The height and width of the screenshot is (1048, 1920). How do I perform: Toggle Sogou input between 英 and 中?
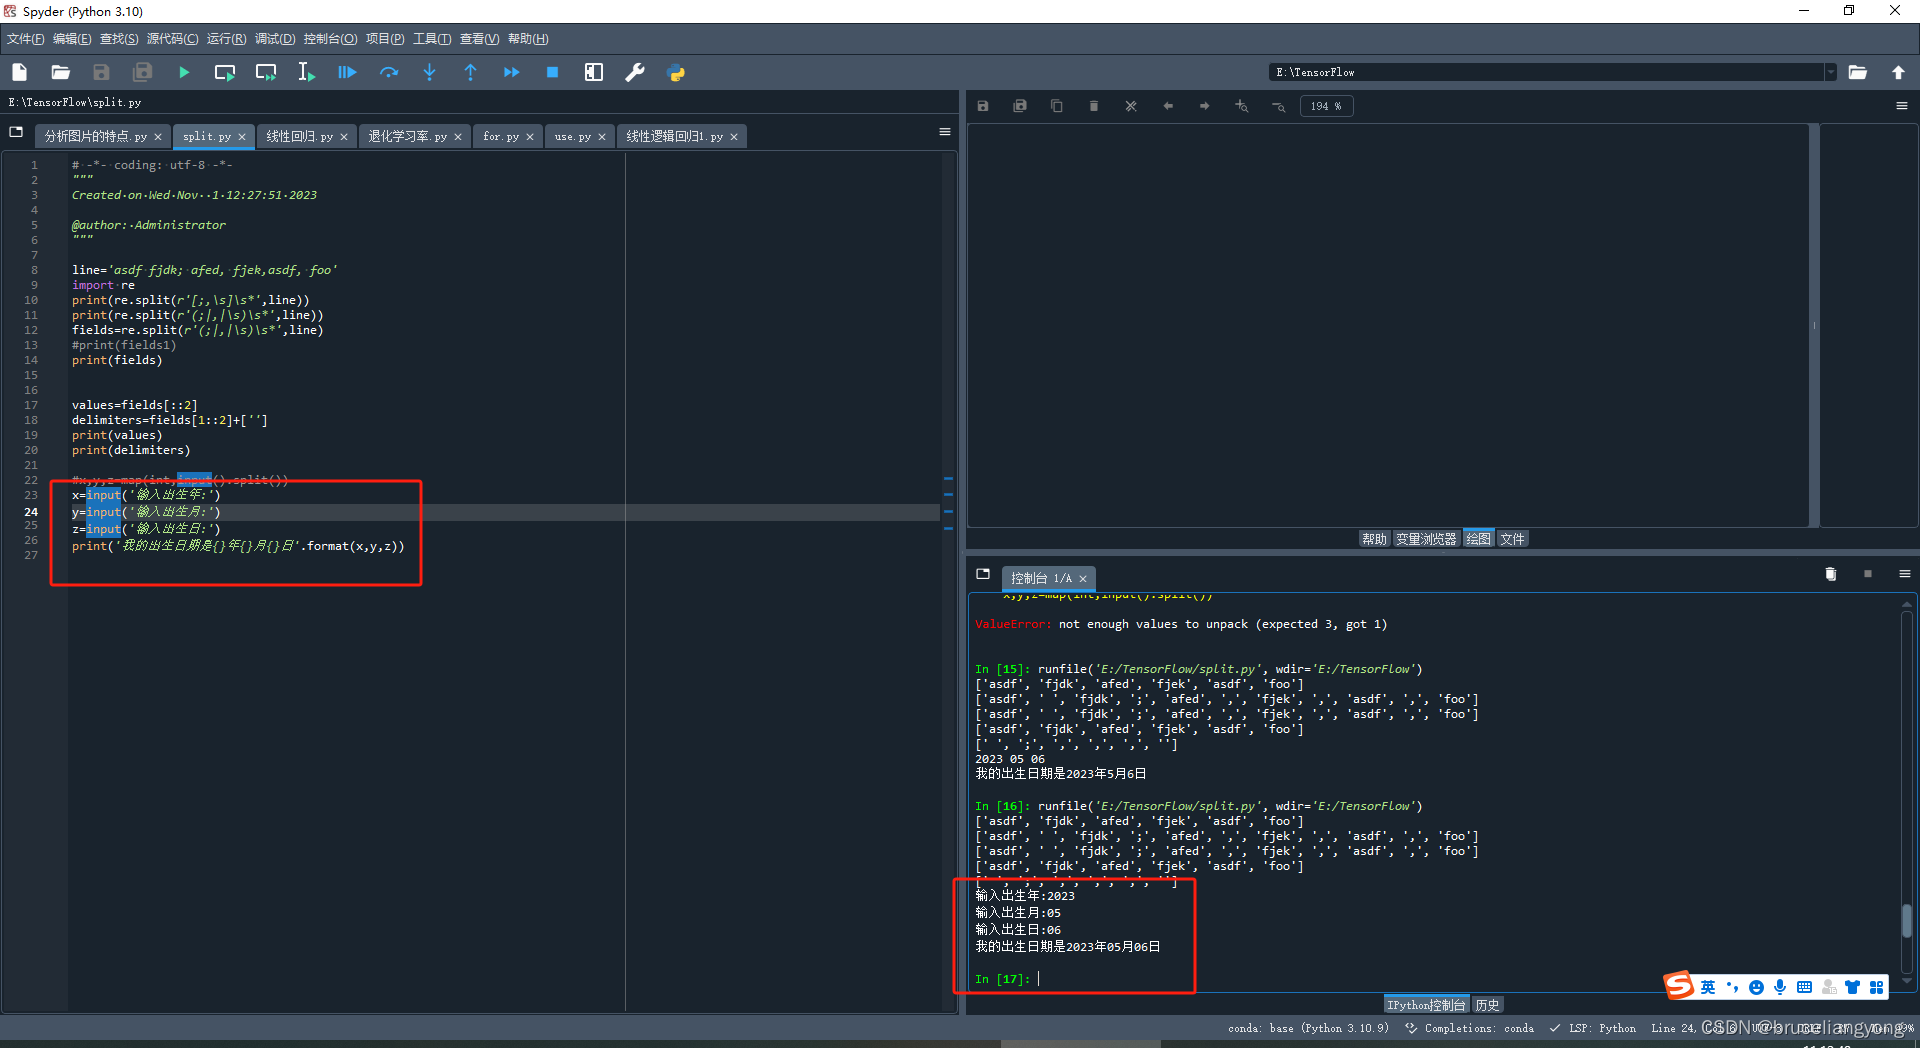[x=1707, y=986]
